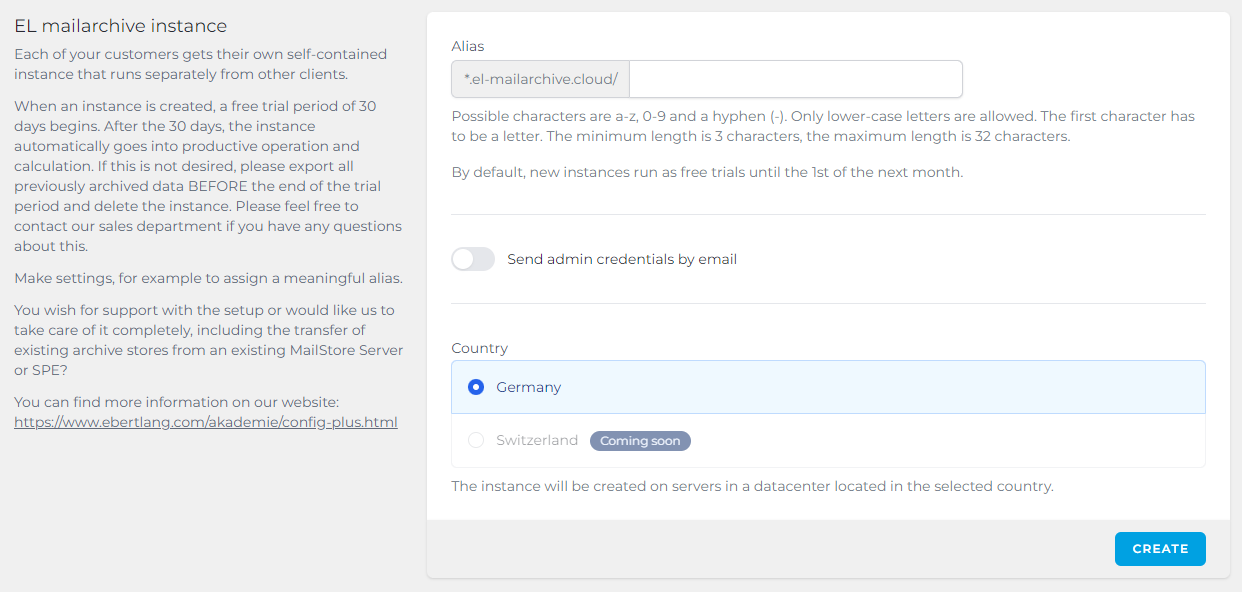The height and width of the screenshot is (592, 1242).
Task: Click the Alias text input field
Action: [795, 79]
